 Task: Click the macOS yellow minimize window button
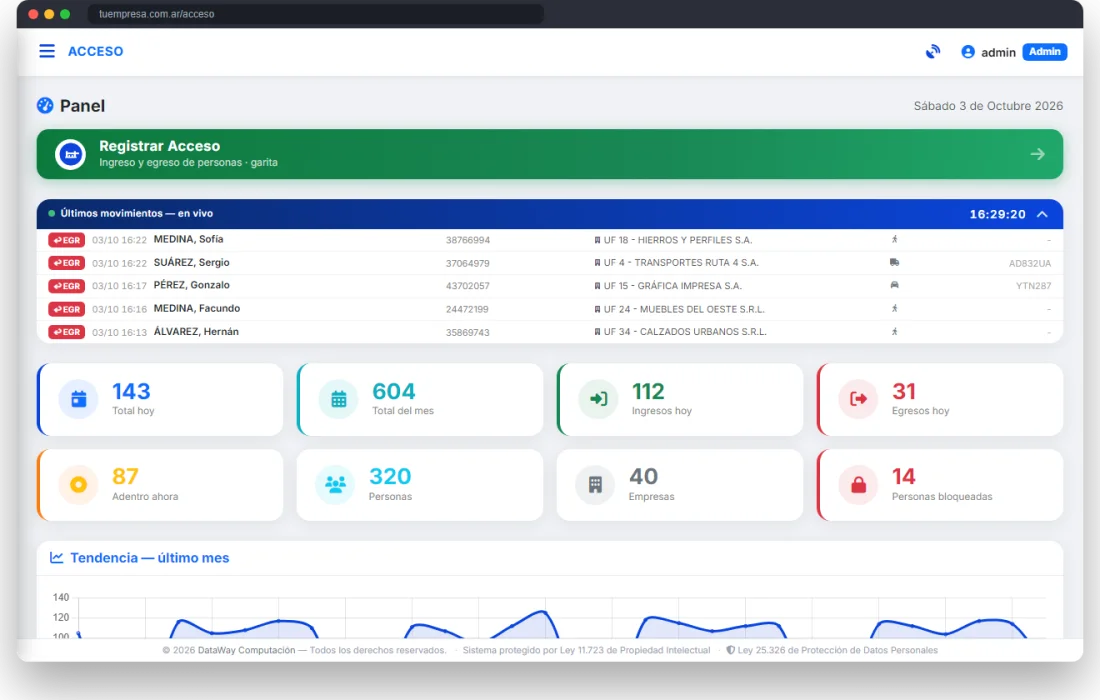(49, 14)
